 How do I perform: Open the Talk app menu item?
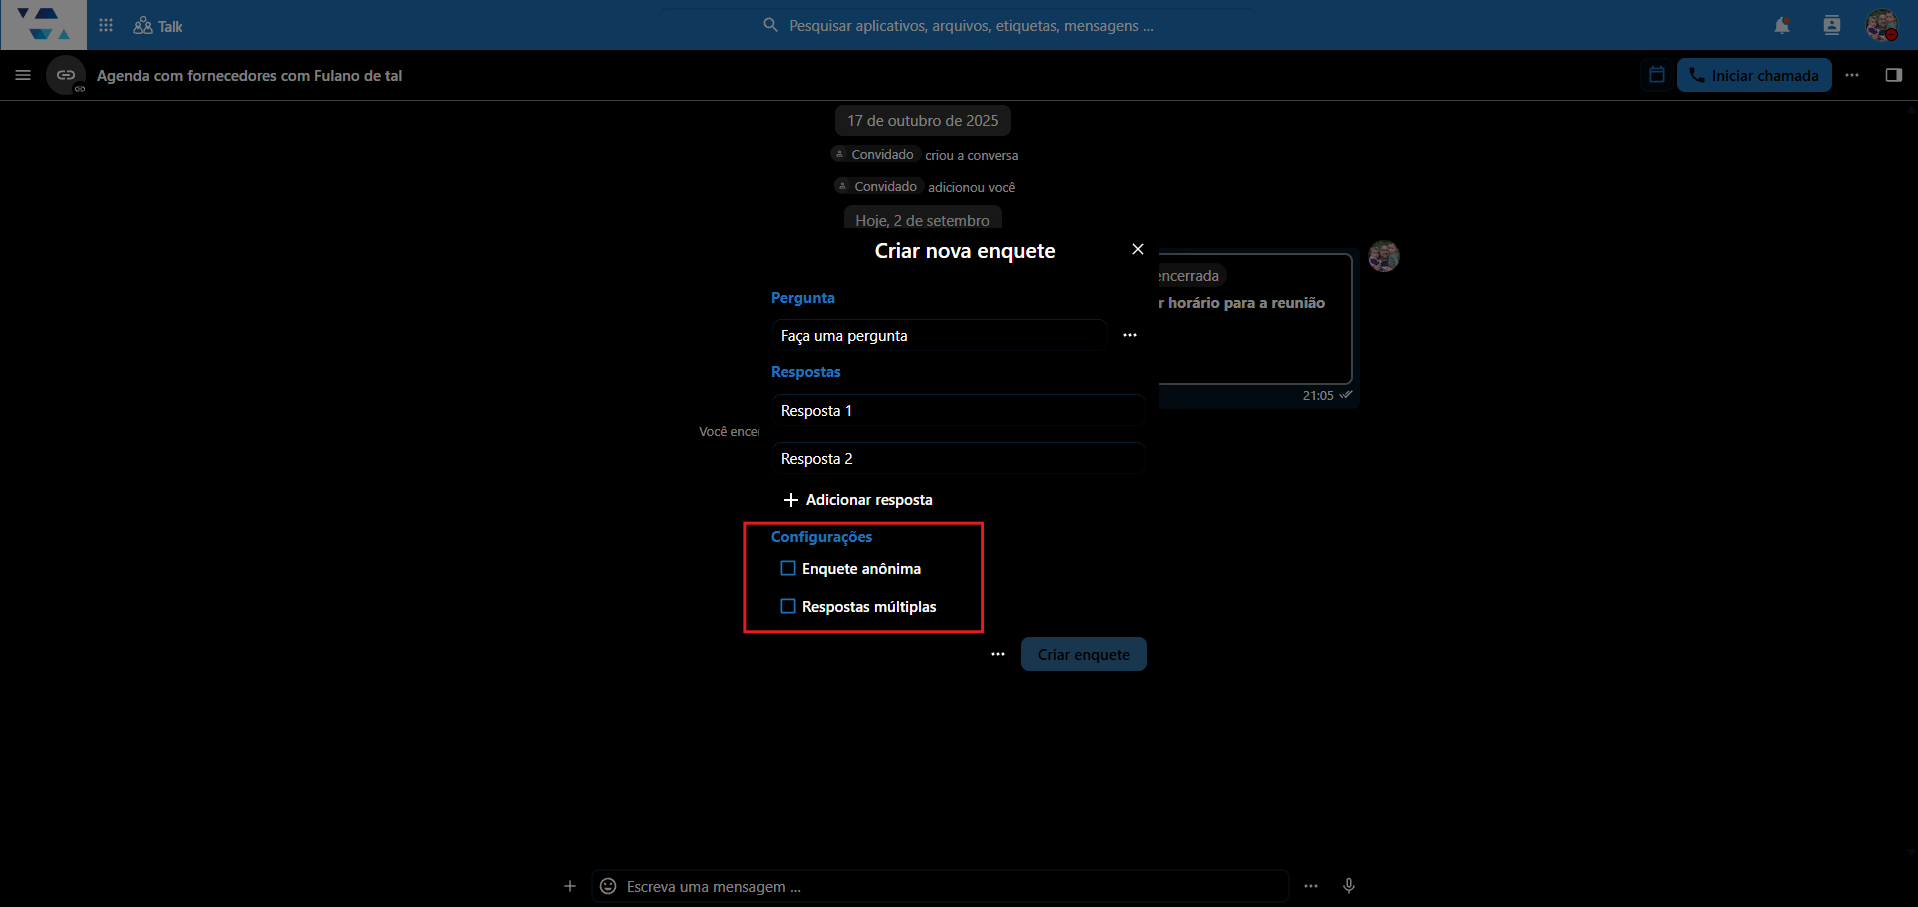coord(158,26)
